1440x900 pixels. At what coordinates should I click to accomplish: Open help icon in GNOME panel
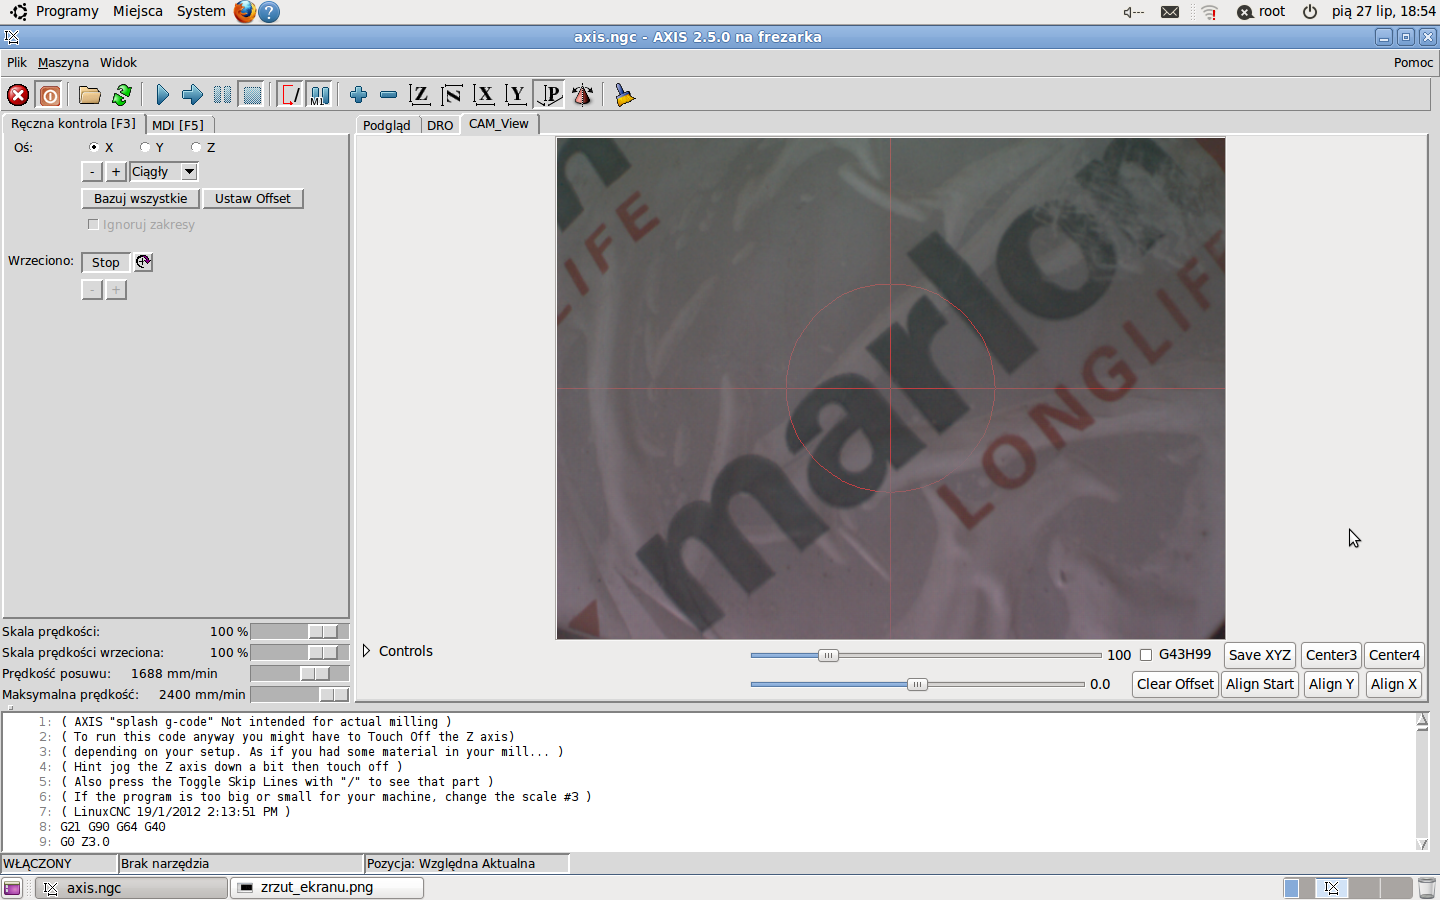click(x=269, y=12)
